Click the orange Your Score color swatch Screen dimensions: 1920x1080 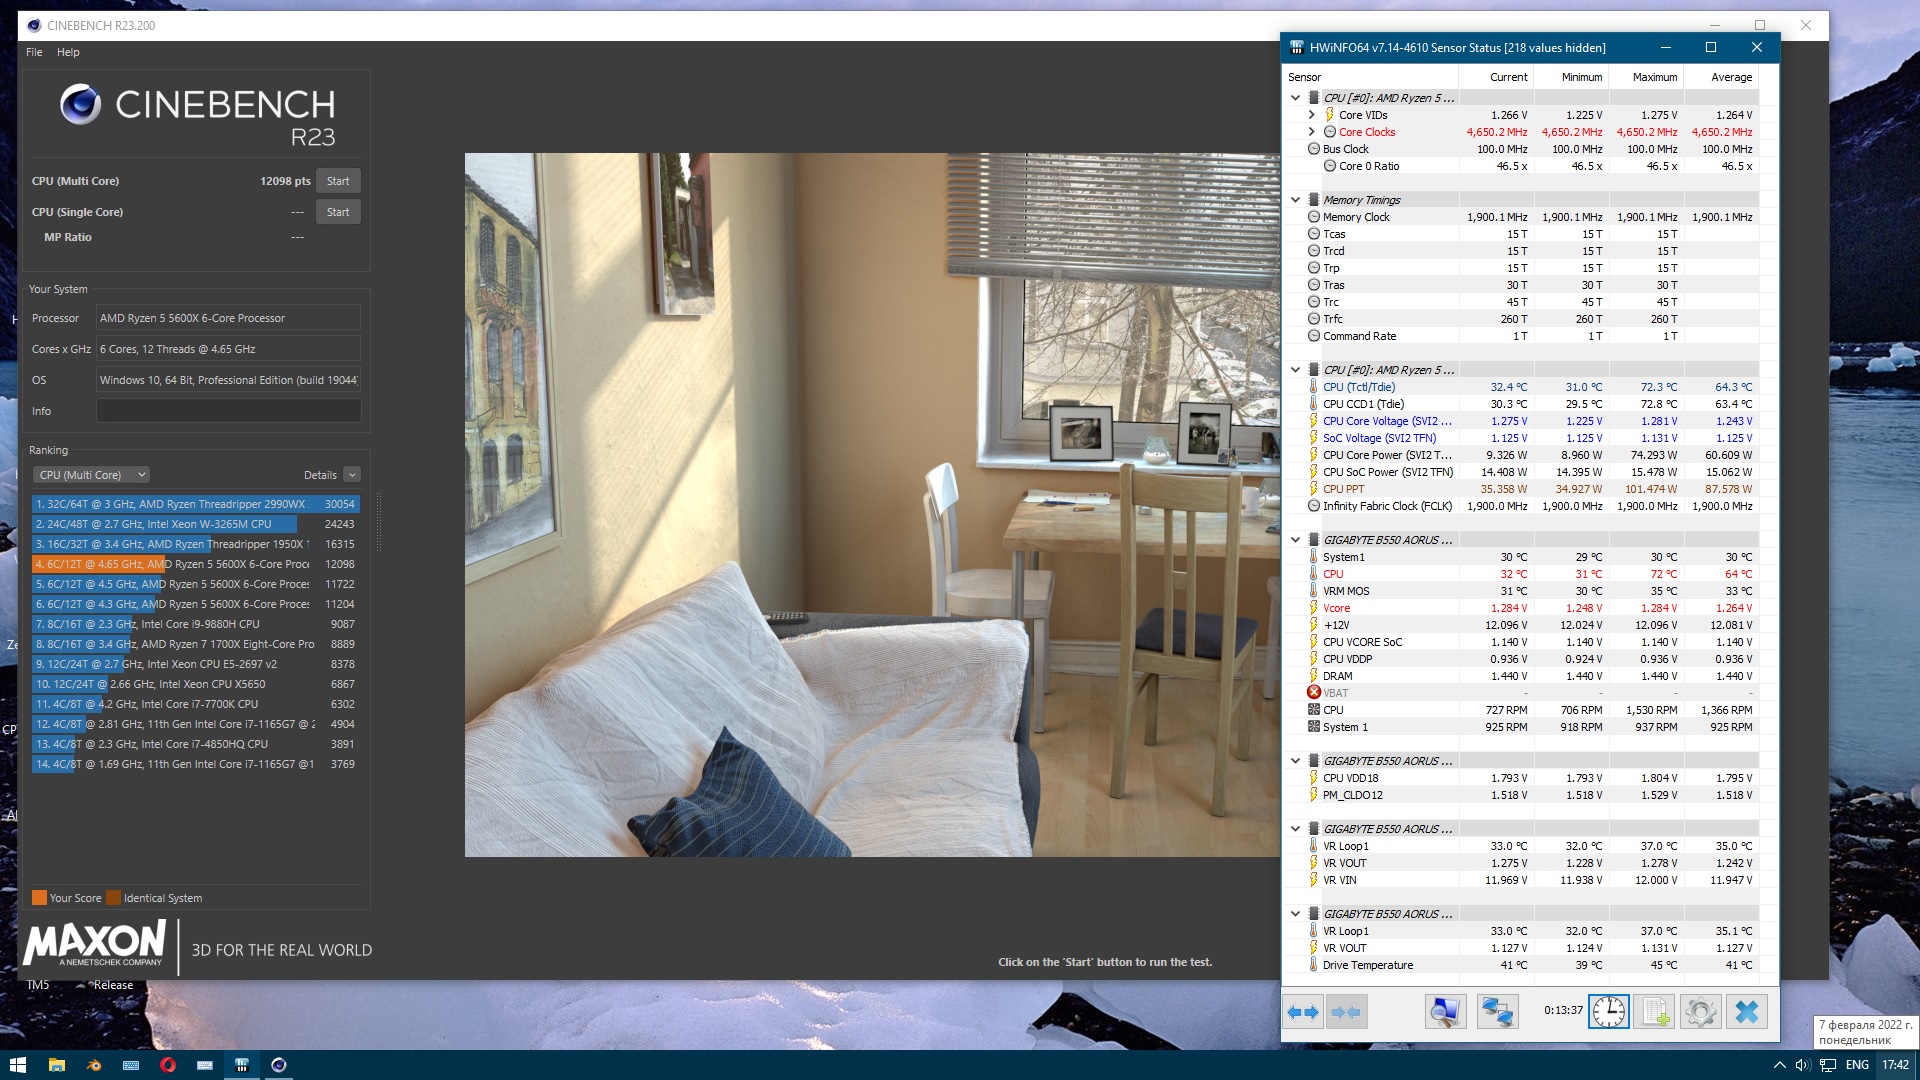click(39, 898)
